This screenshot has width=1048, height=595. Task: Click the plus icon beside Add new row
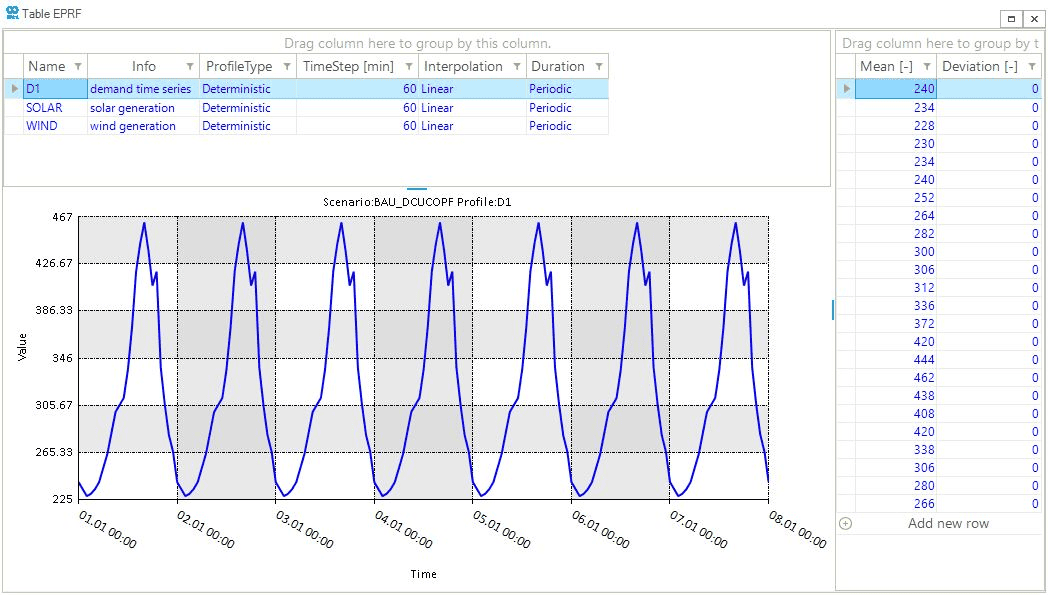click(x=846, y=523)
